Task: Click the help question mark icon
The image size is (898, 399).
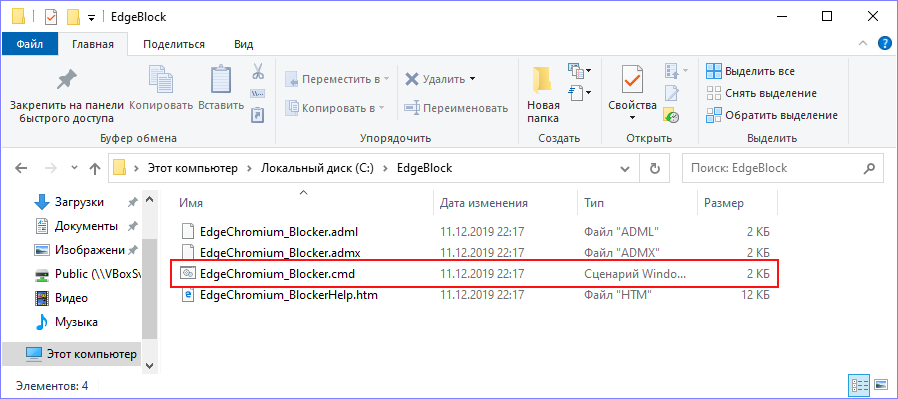Action: [x=885, y=44]
